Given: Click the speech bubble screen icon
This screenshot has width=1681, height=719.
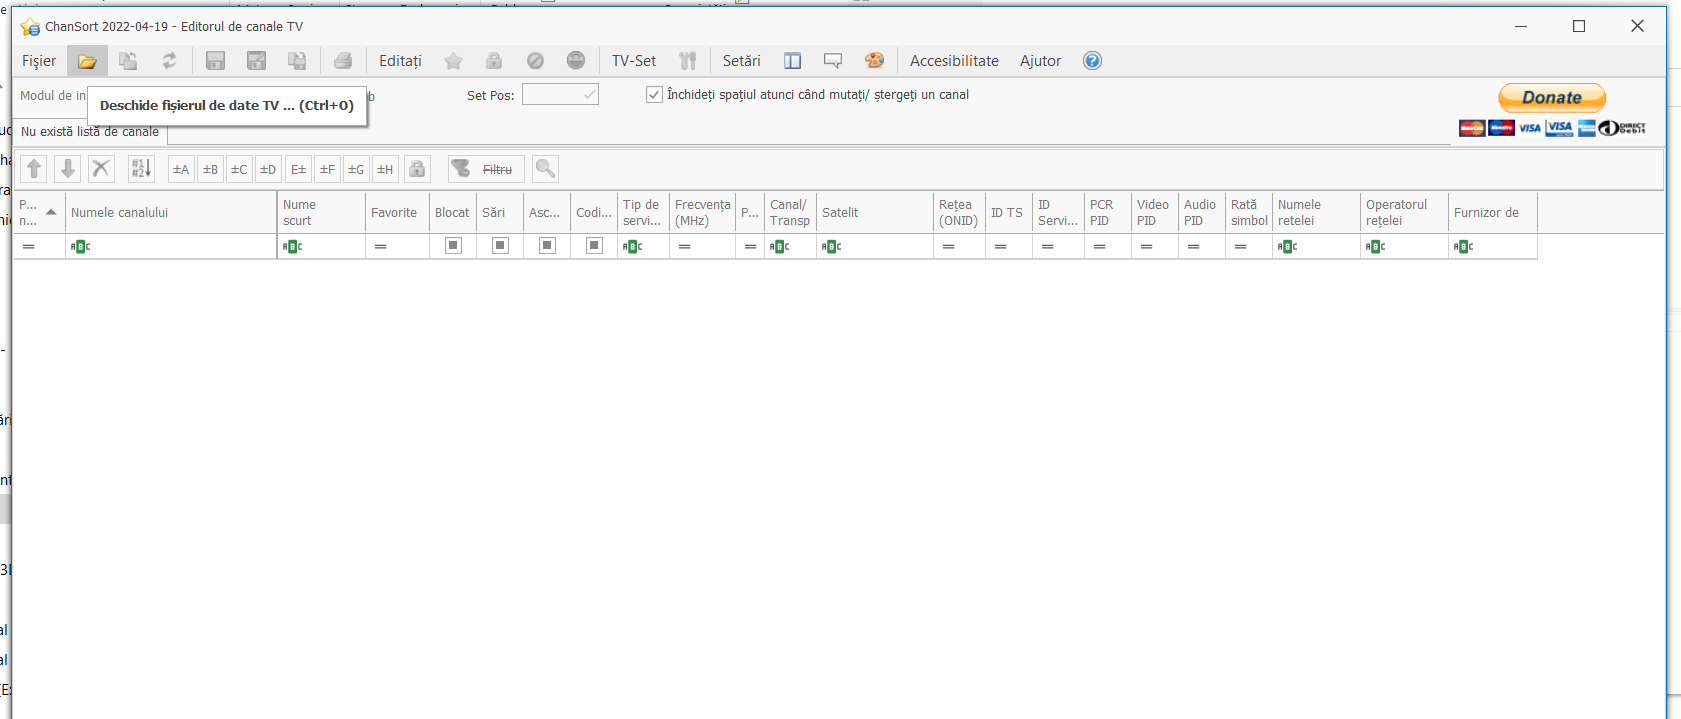Looking at the screenshot, I should 833,61.
